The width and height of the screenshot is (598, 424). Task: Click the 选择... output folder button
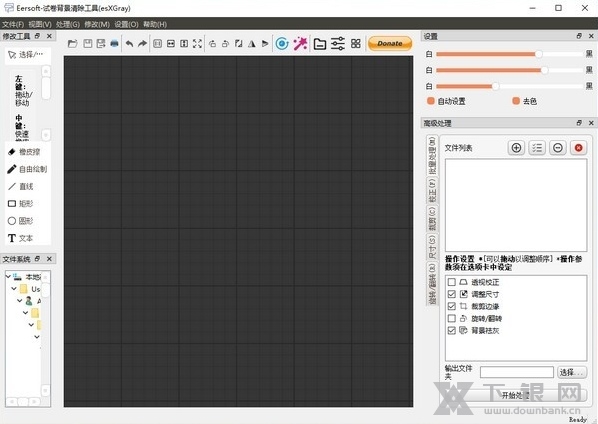(572, 372)
